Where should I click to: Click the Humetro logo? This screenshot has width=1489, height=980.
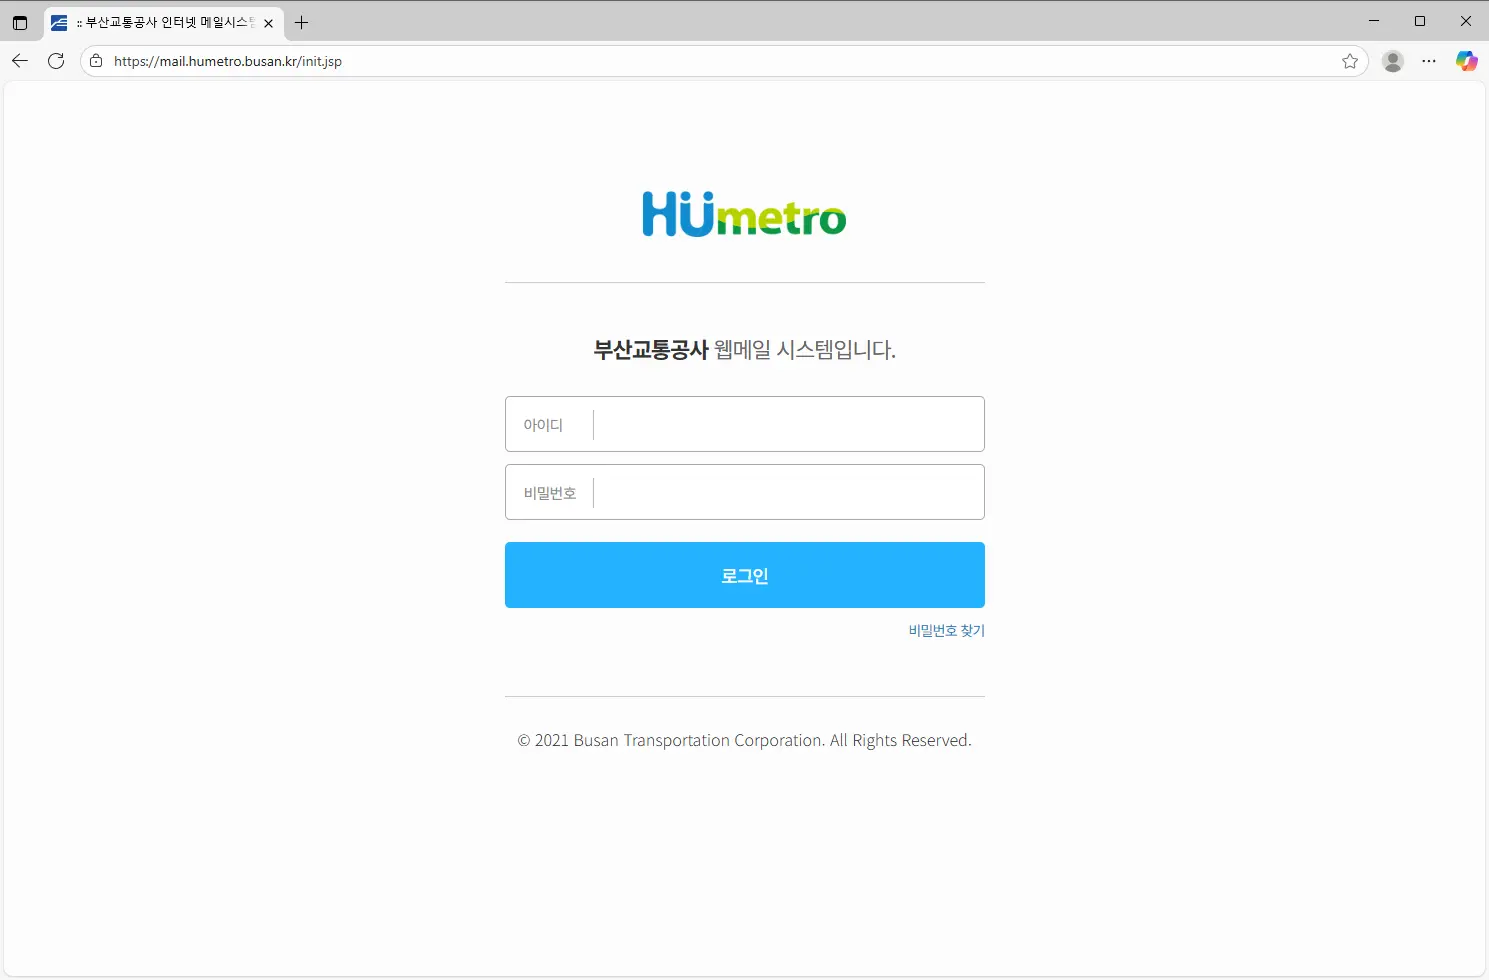744,214
